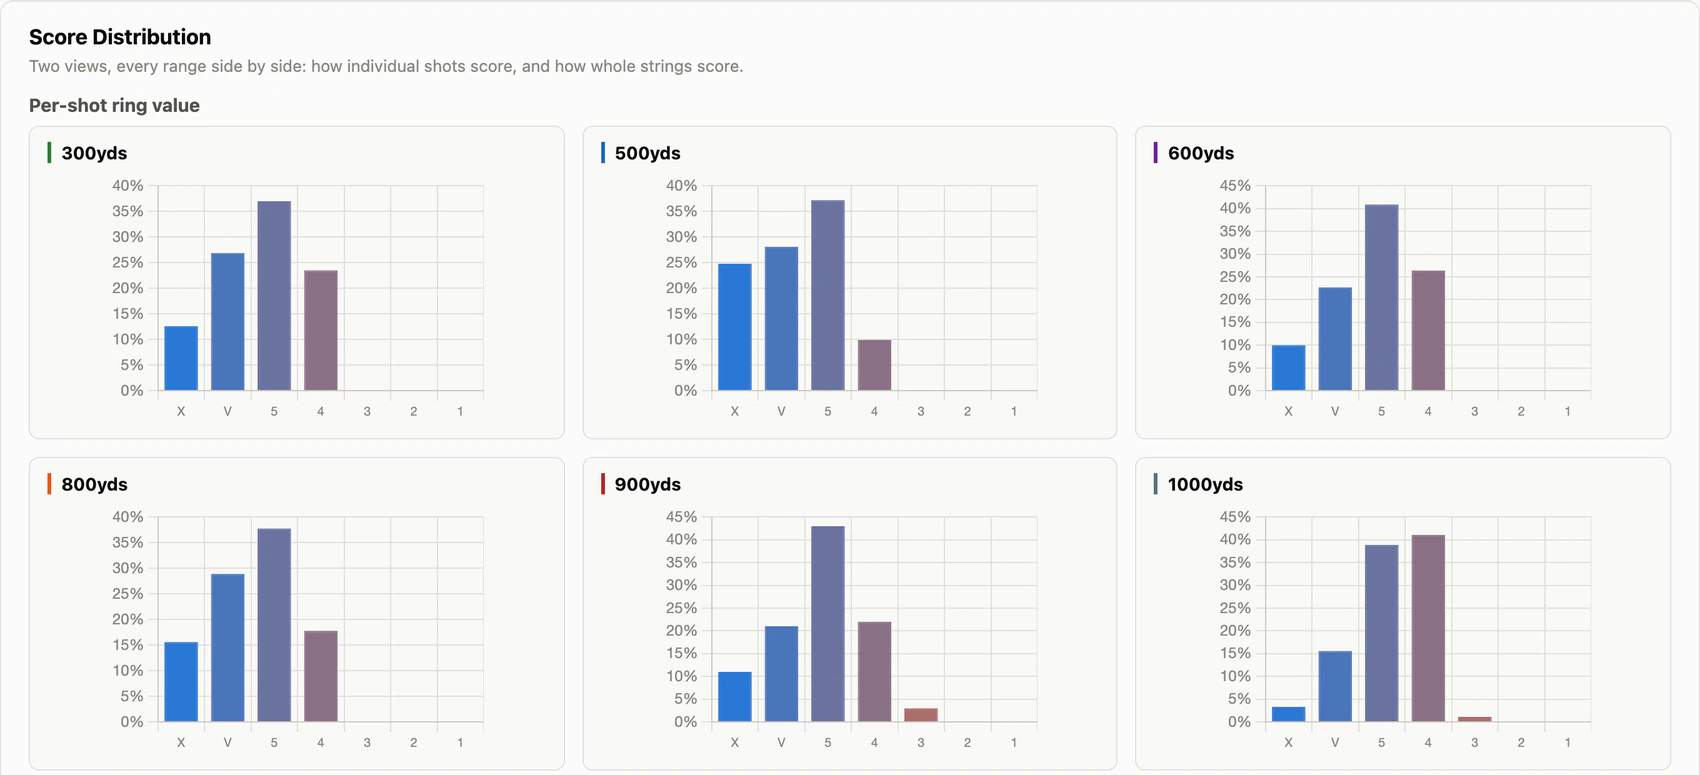Screen dimensions: 1700x775
Task: Select the V bar in the 500yds chart
Action: click(x=781, y=319)
